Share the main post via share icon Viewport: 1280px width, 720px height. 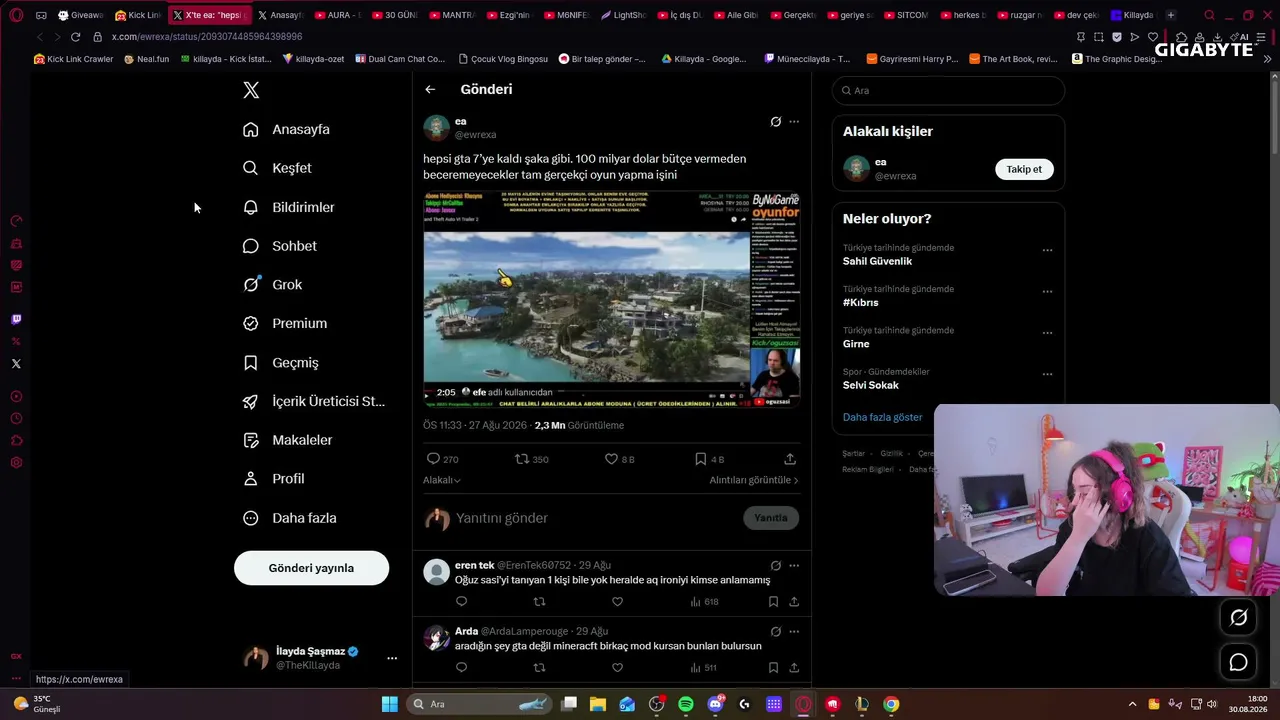tap(790, 459)
